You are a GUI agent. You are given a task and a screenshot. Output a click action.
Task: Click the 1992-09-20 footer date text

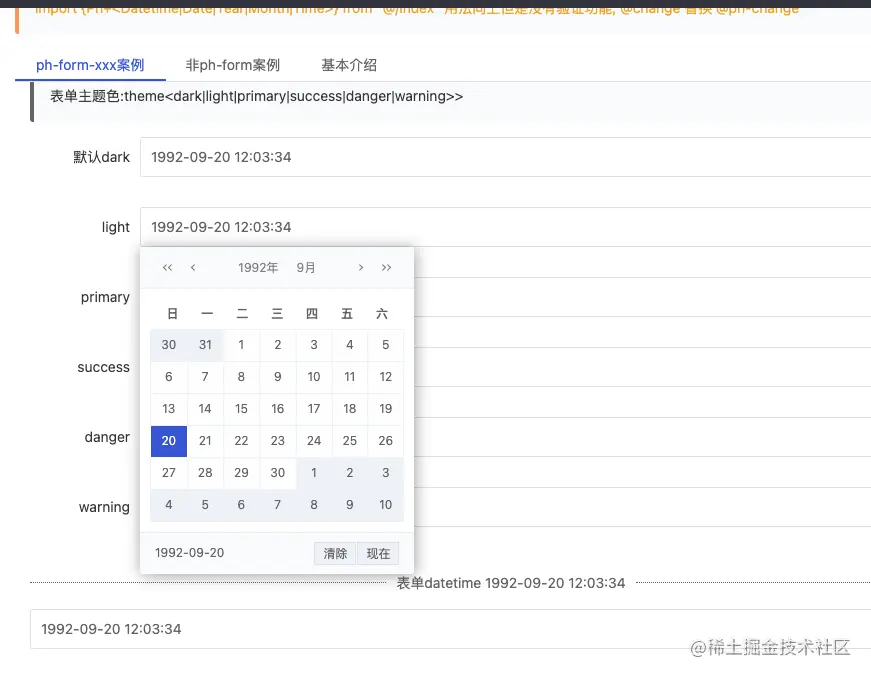[189, 552]
